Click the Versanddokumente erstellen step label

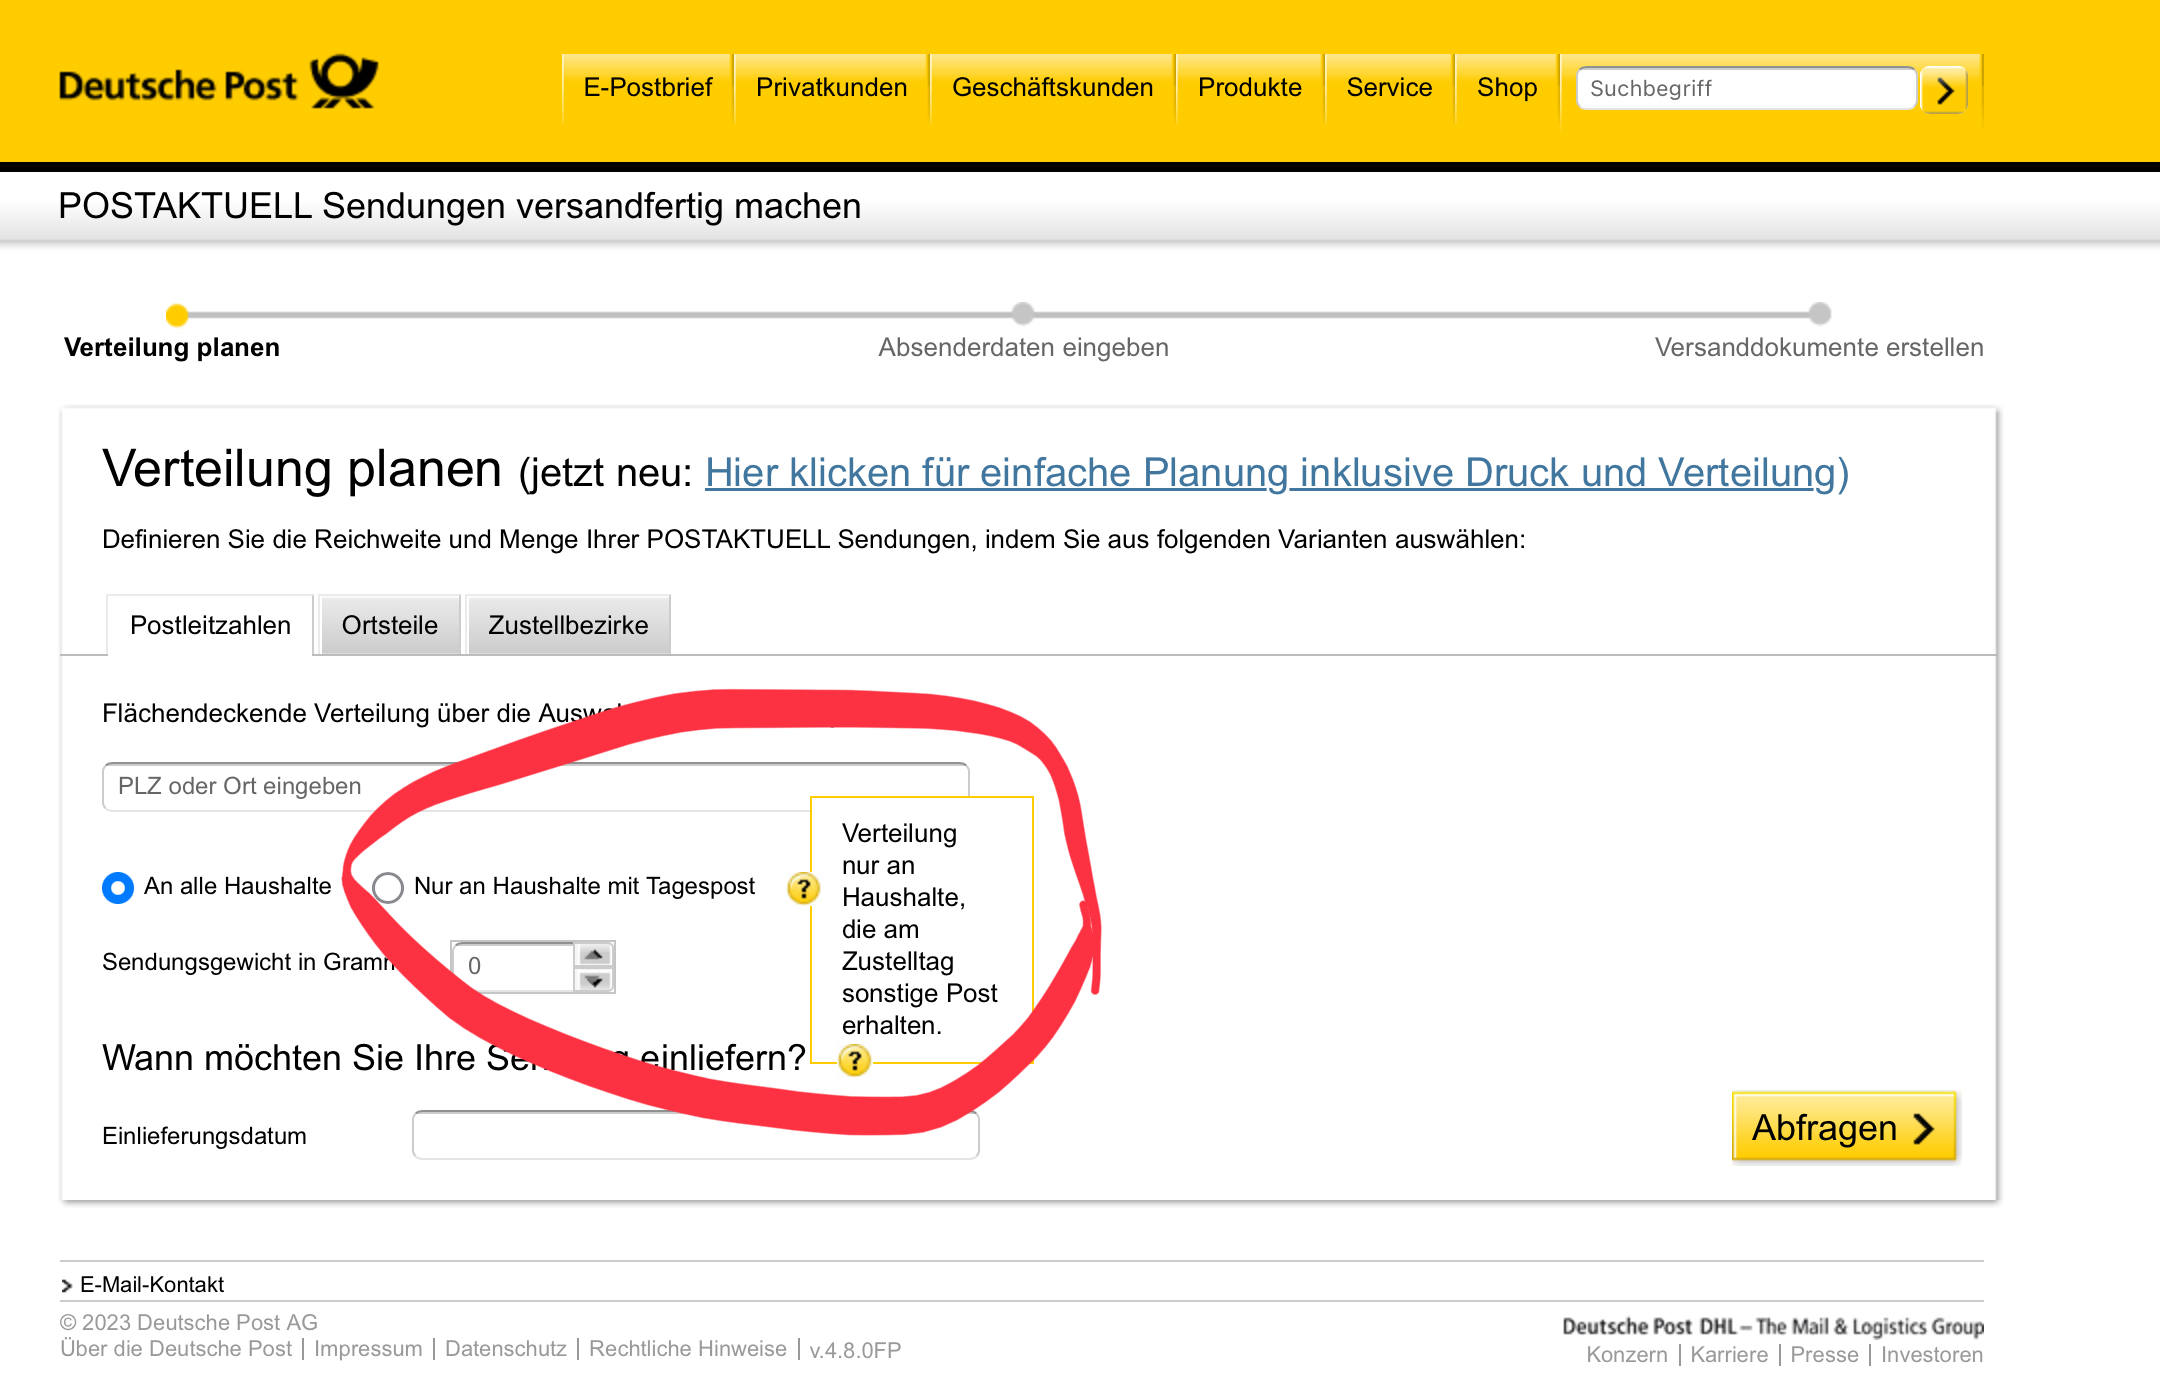1819,348
